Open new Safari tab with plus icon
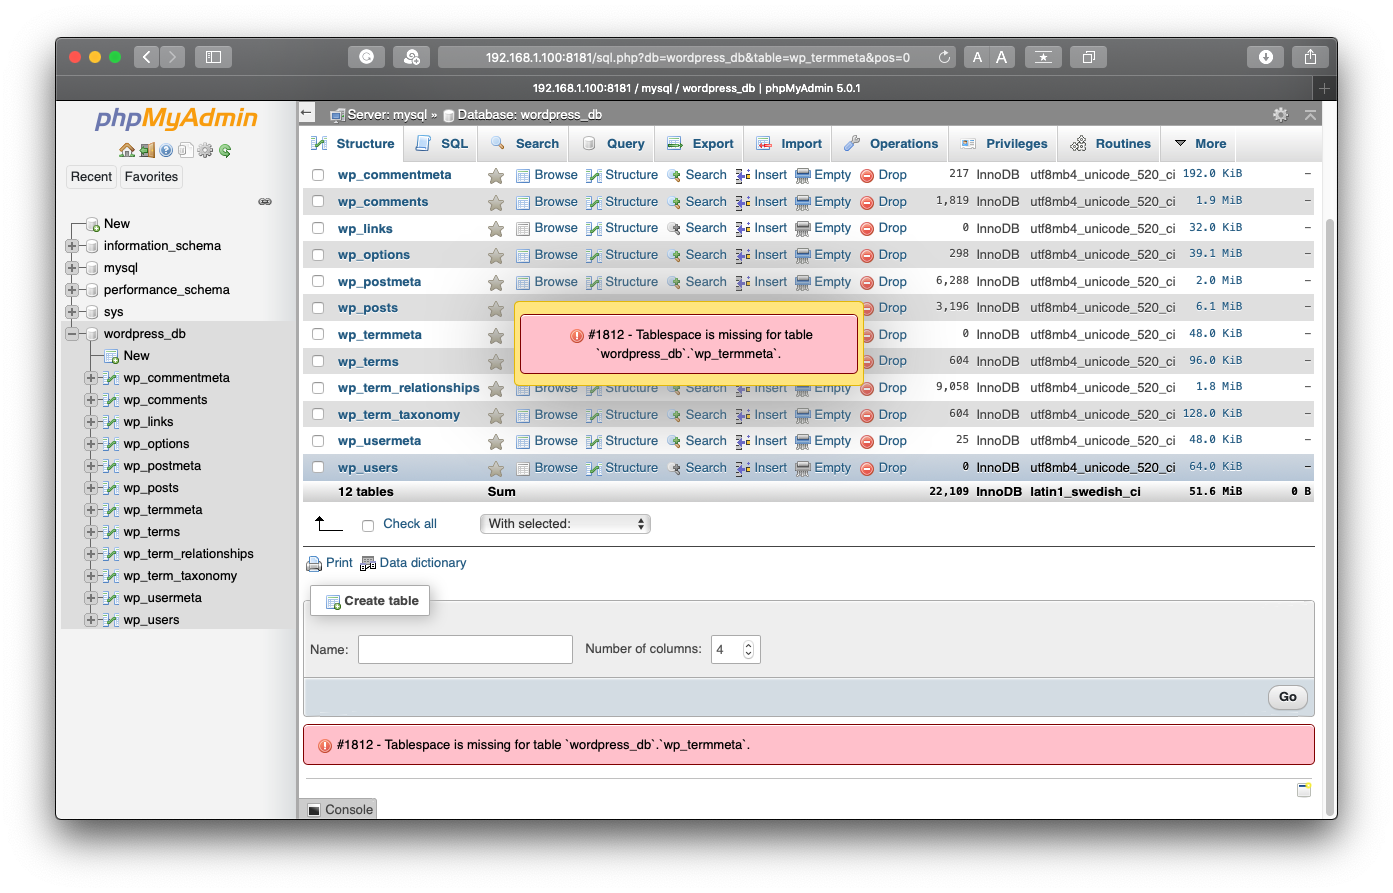This screenshot has height=893, width=1393. click(x=1324, y=88)
